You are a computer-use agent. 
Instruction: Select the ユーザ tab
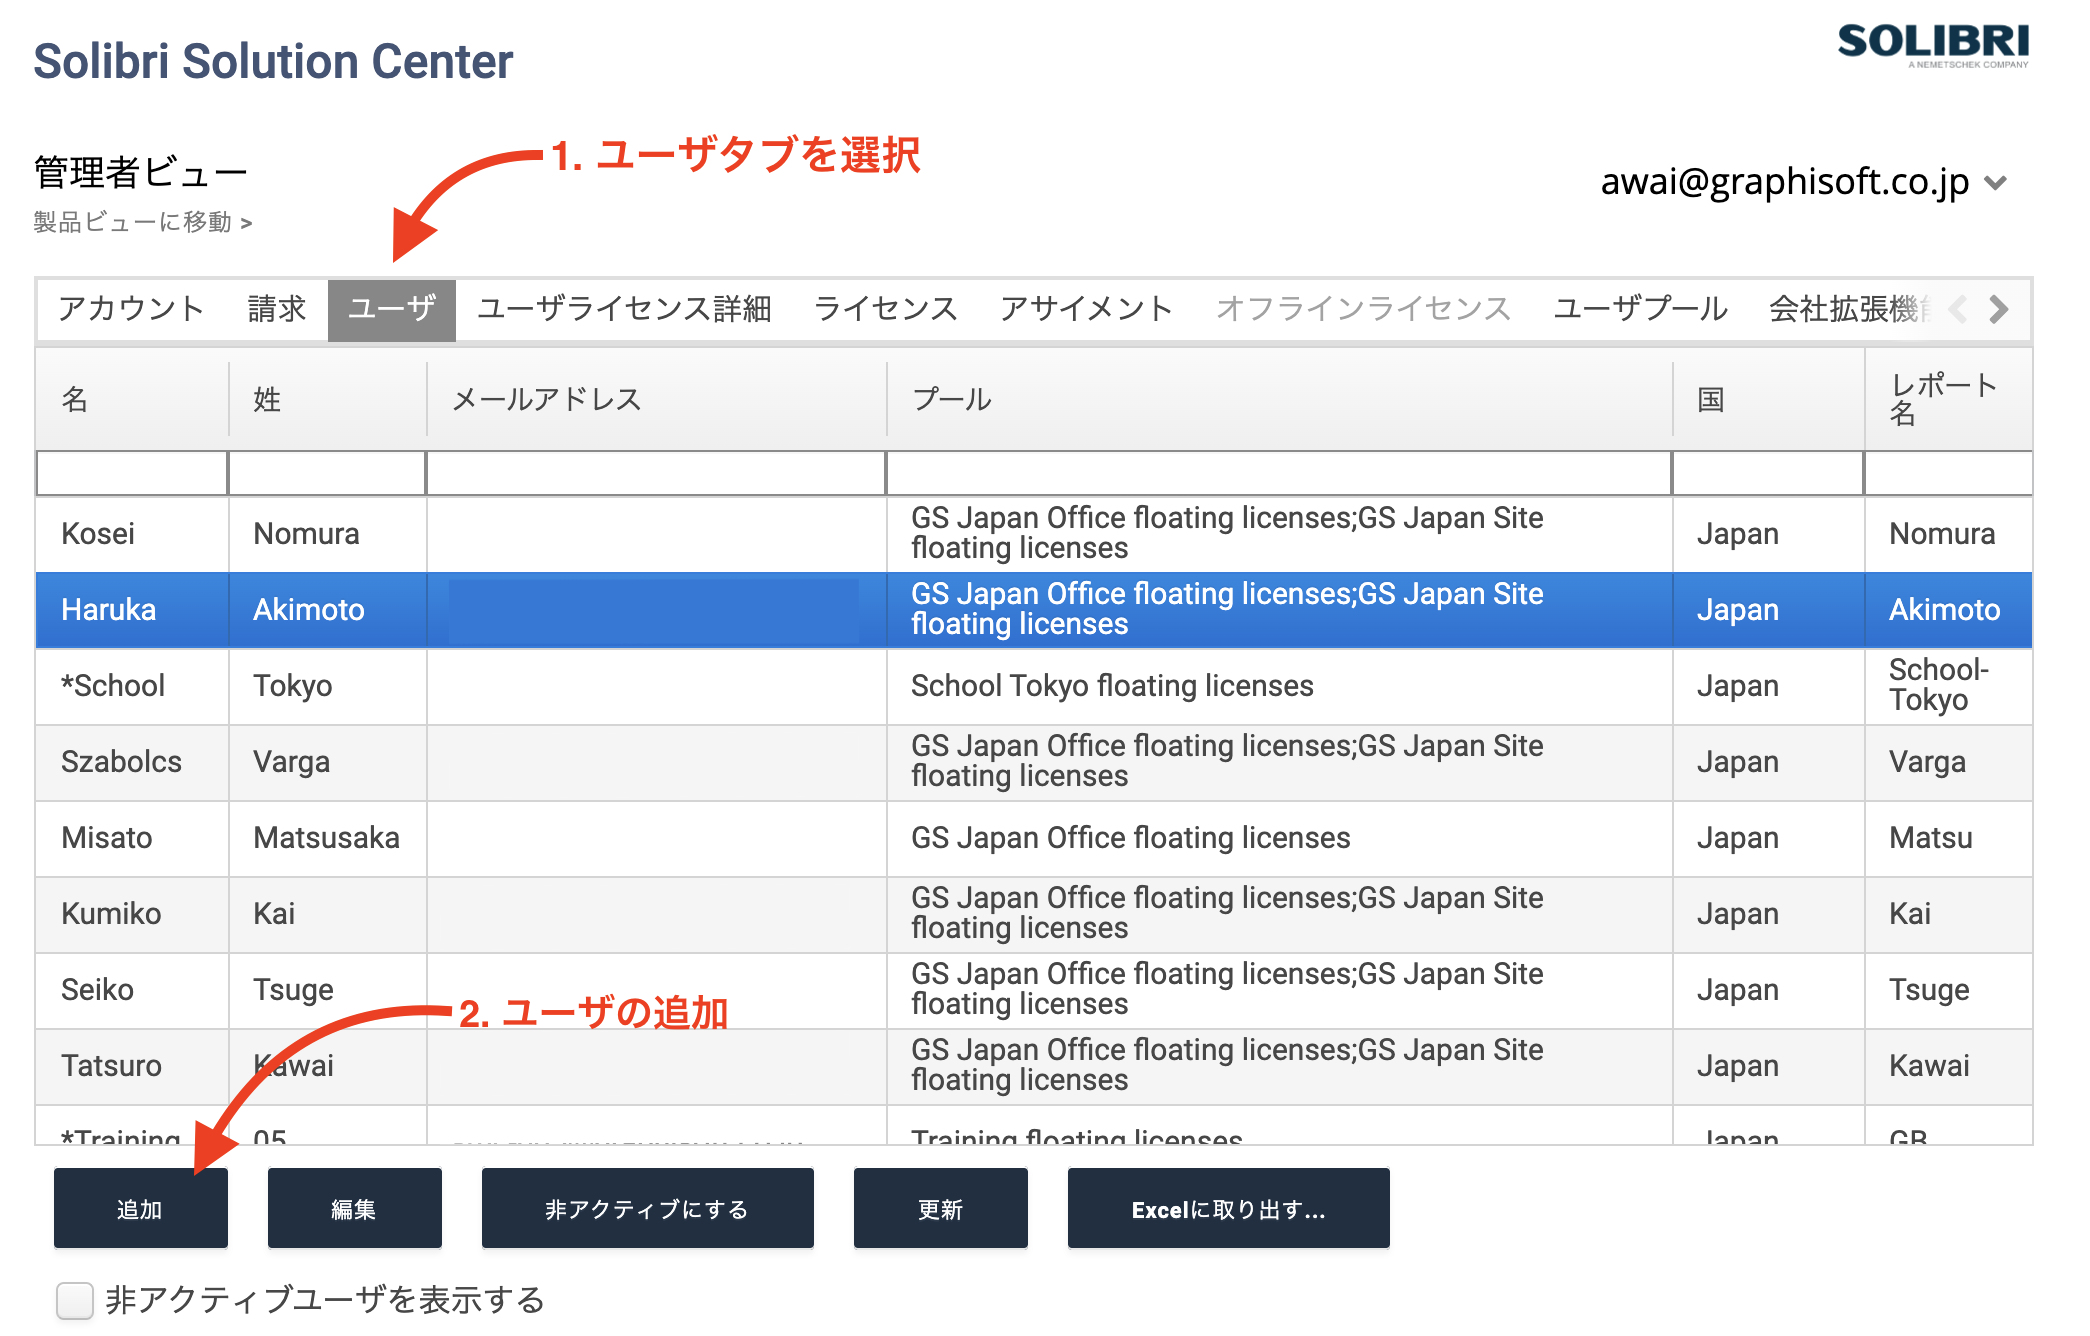[391, 309]
